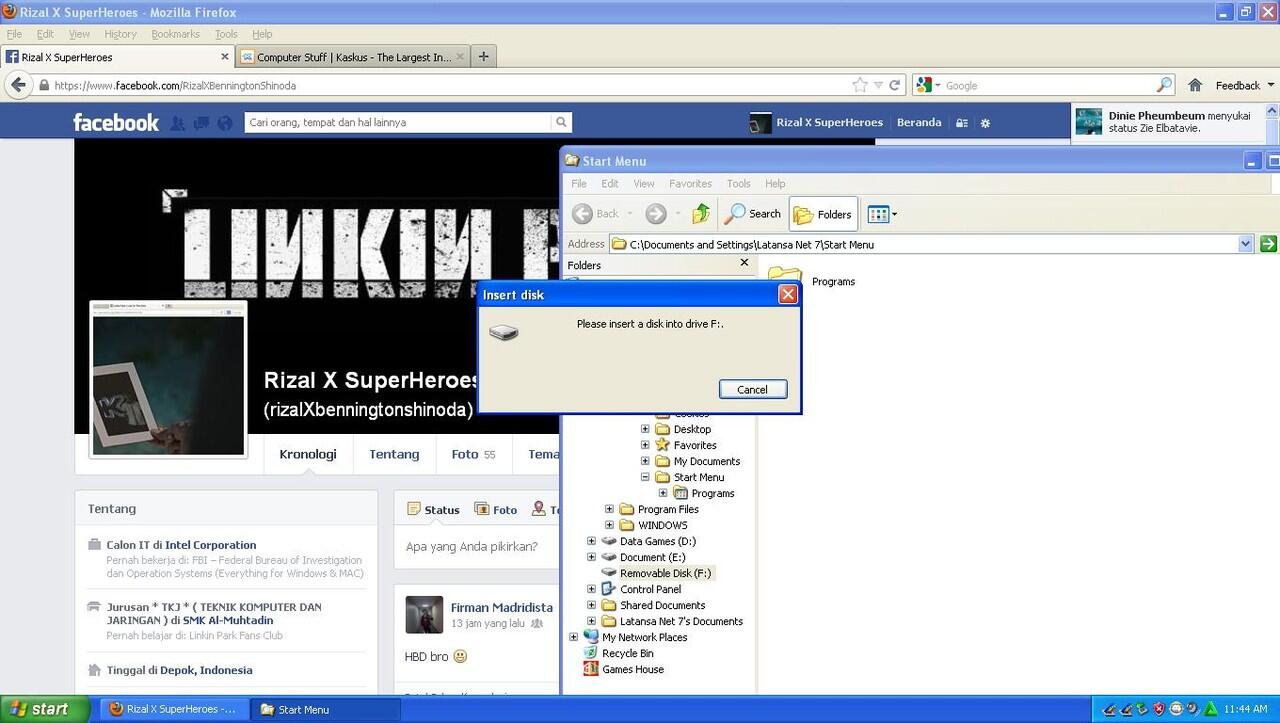Image resolution: width=1280 pixels, height=723 pixels.
Task: Expand the My Documents folder node
Action: 645,461
